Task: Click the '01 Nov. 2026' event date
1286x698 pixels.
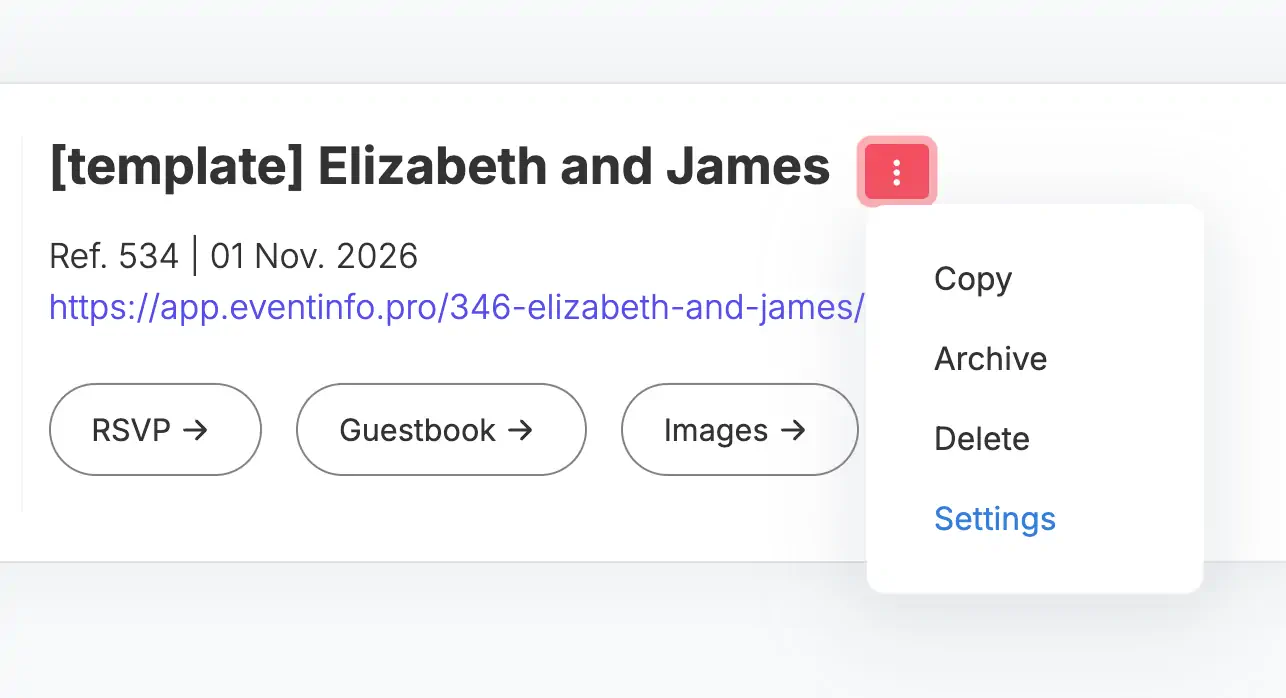Action: coord(314,257)
